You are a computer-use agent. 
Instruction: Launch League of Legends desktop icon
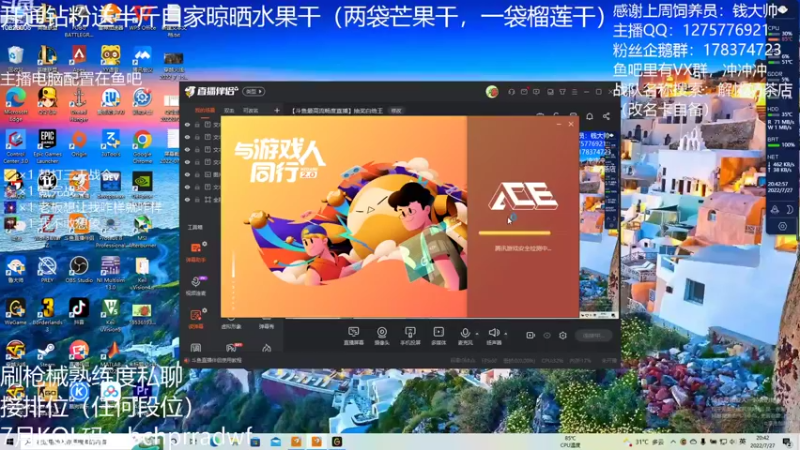tap(47, 59)
